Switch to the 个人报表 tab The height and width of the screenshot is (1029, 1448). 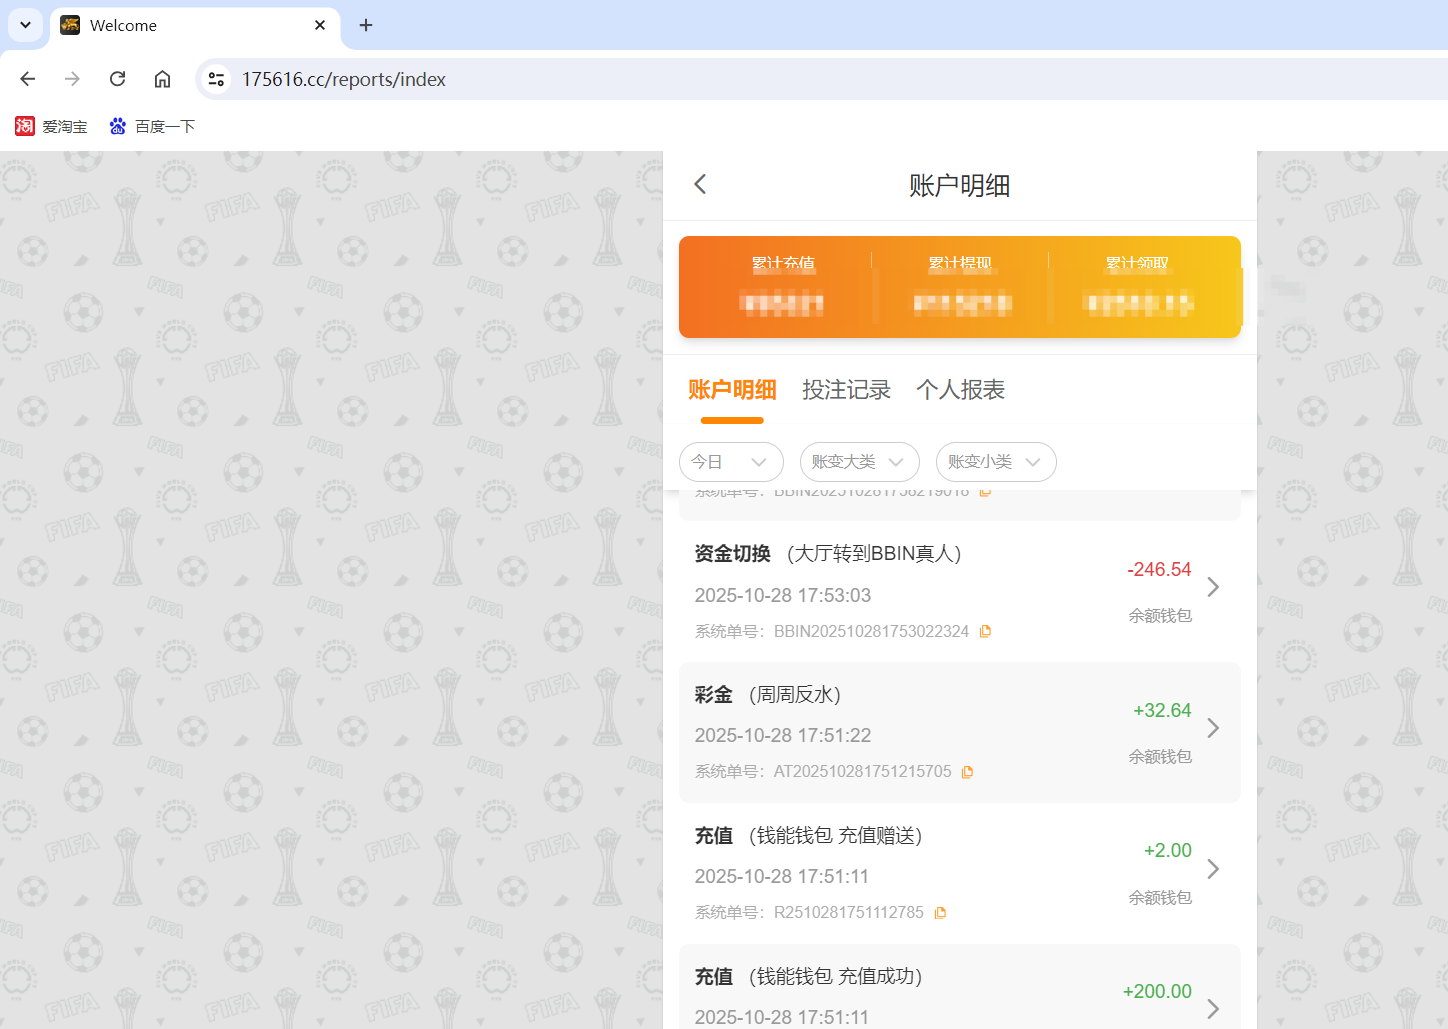959,390
